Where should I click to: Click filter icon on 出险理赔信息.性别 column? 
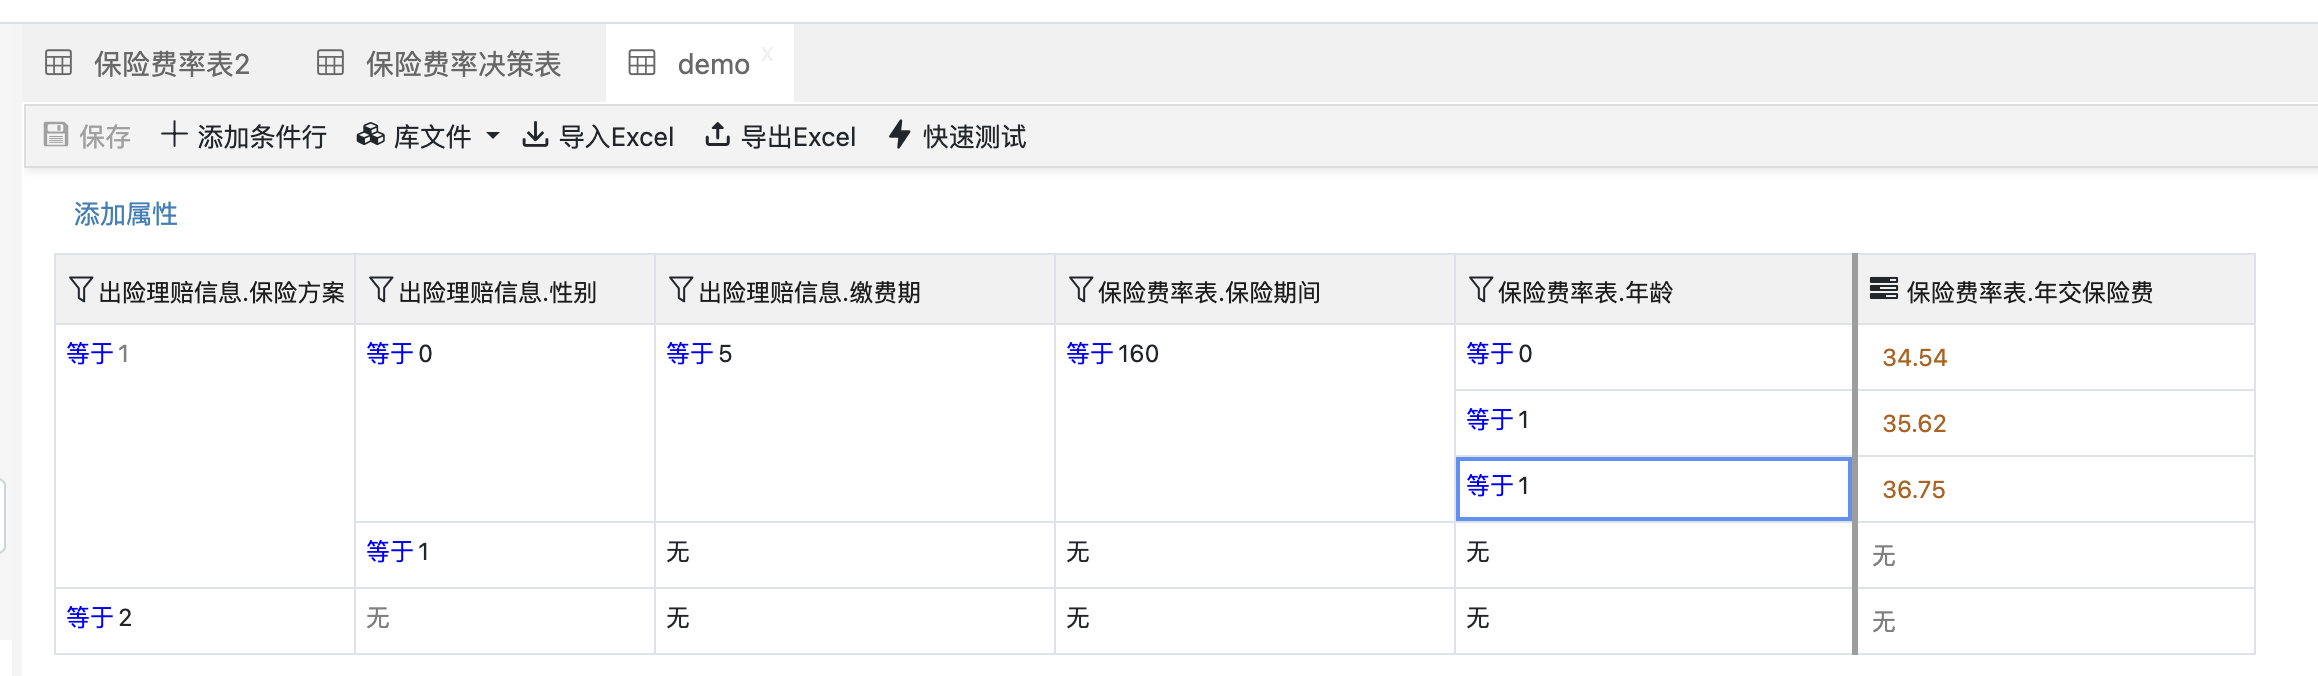pyautogui.click(x=381, y=290)
